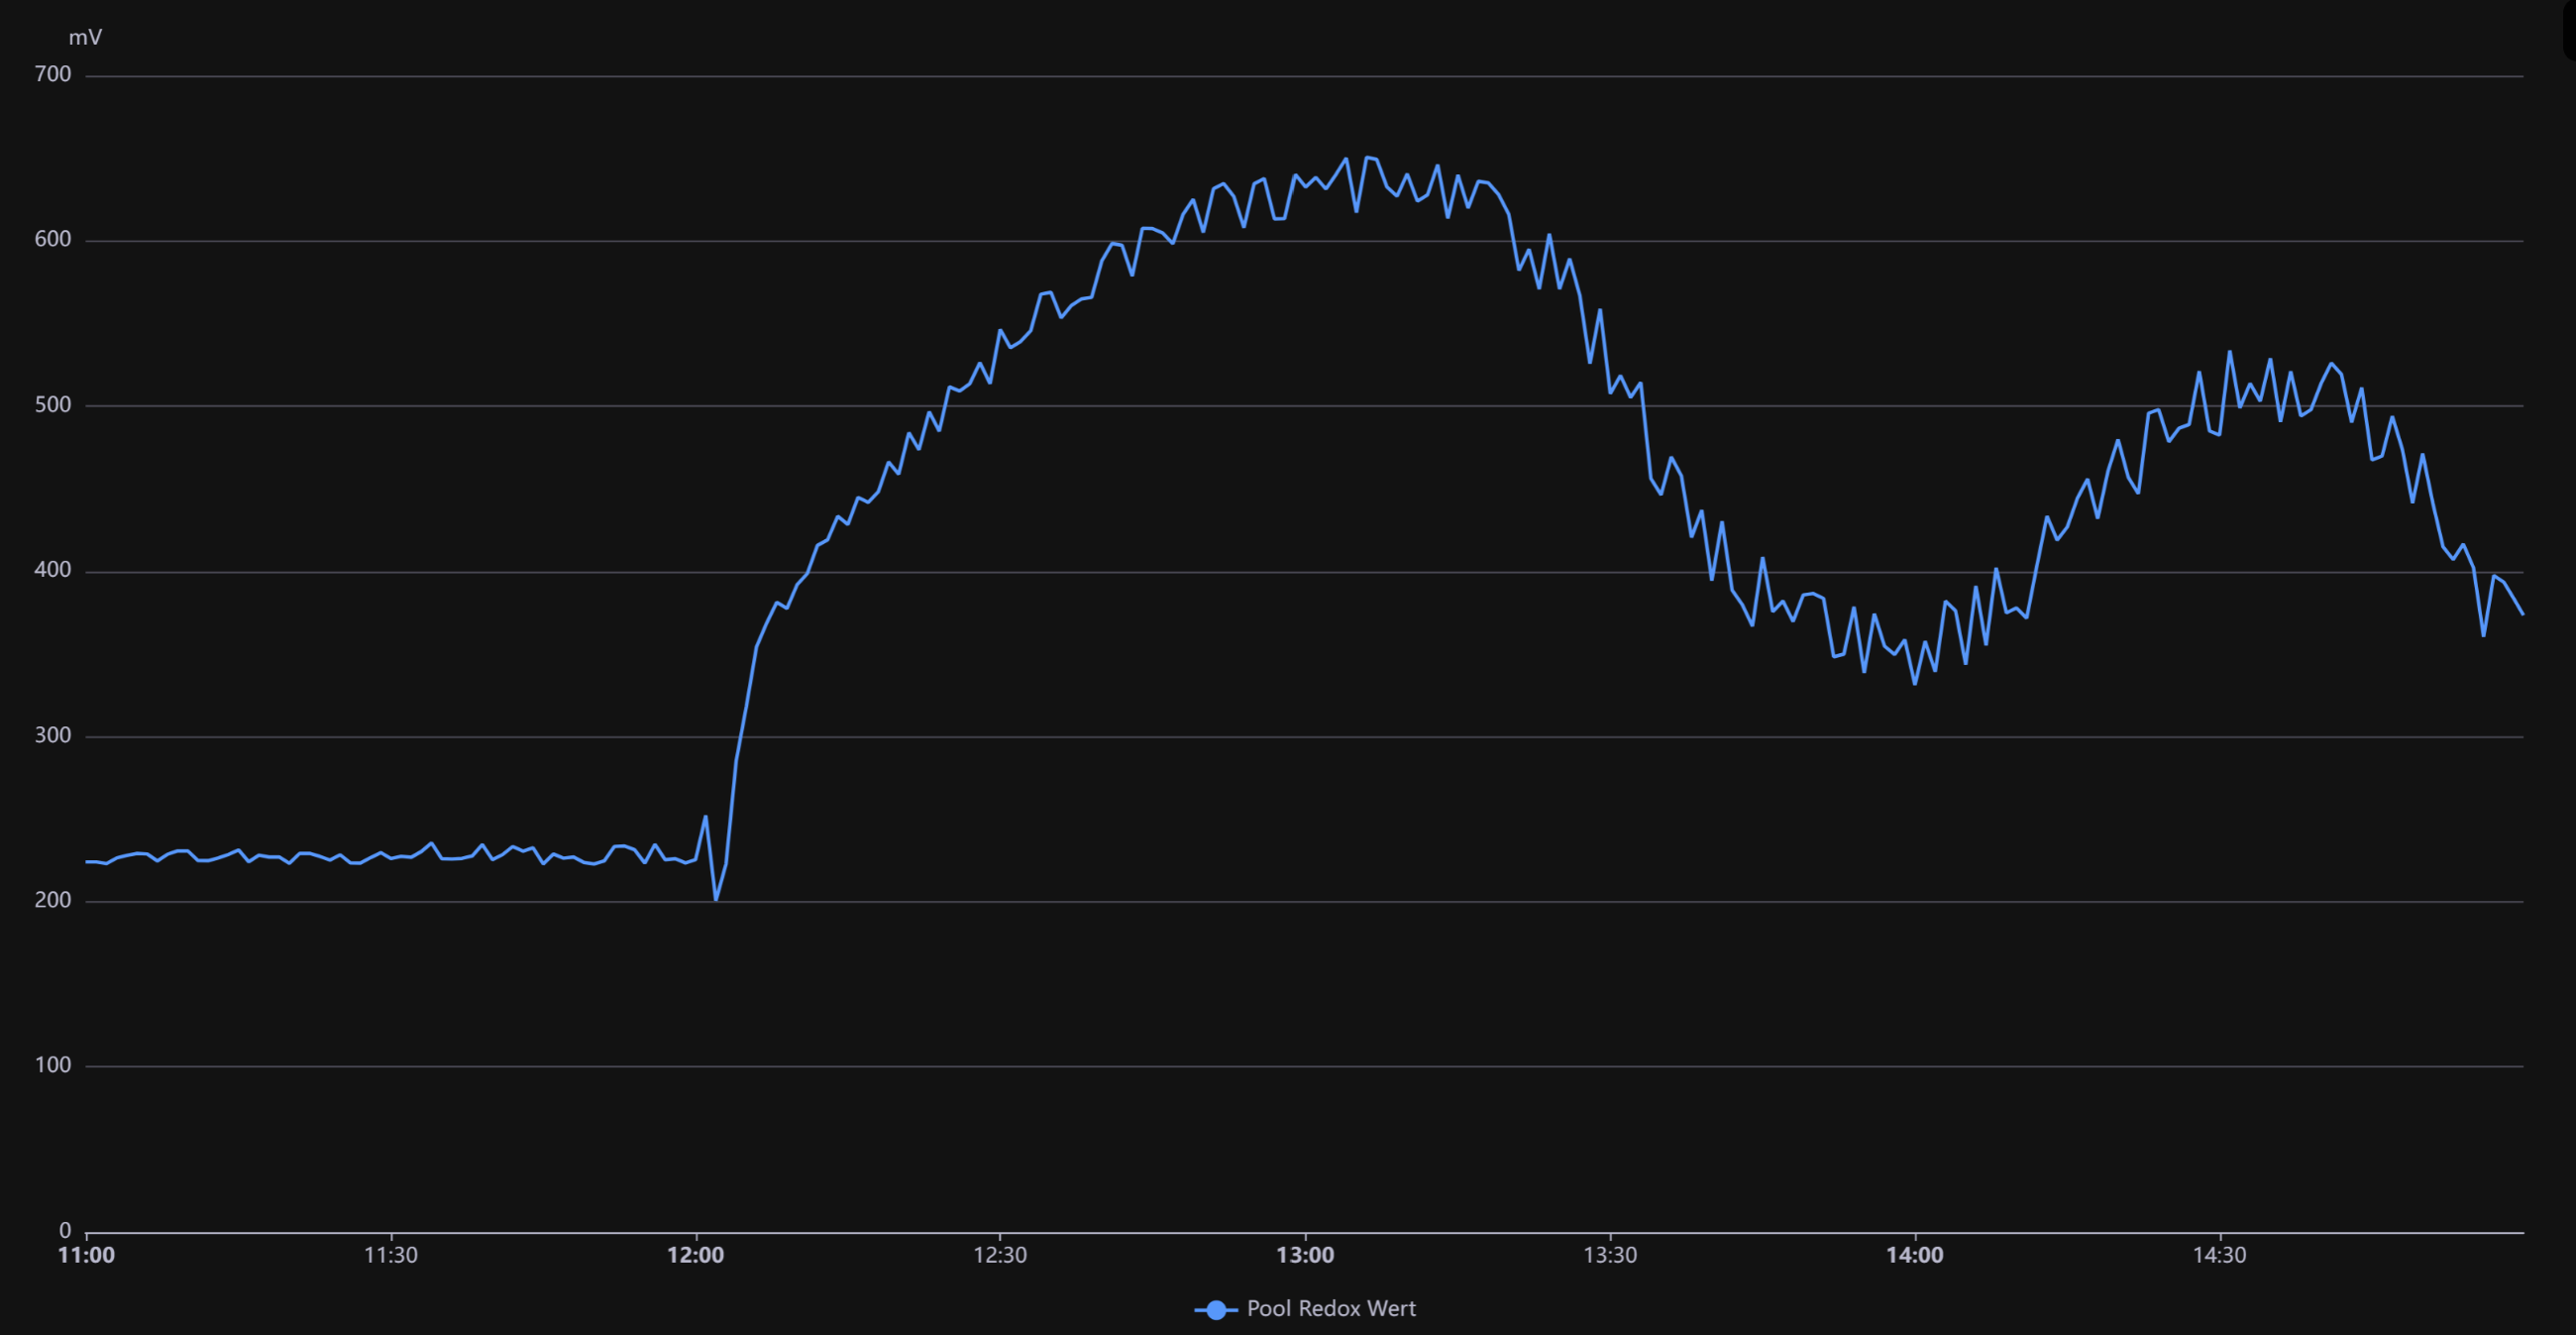Click the 100 y-axis value label
Screen dimensions: 2576x1335
[x=53, y=1065]
